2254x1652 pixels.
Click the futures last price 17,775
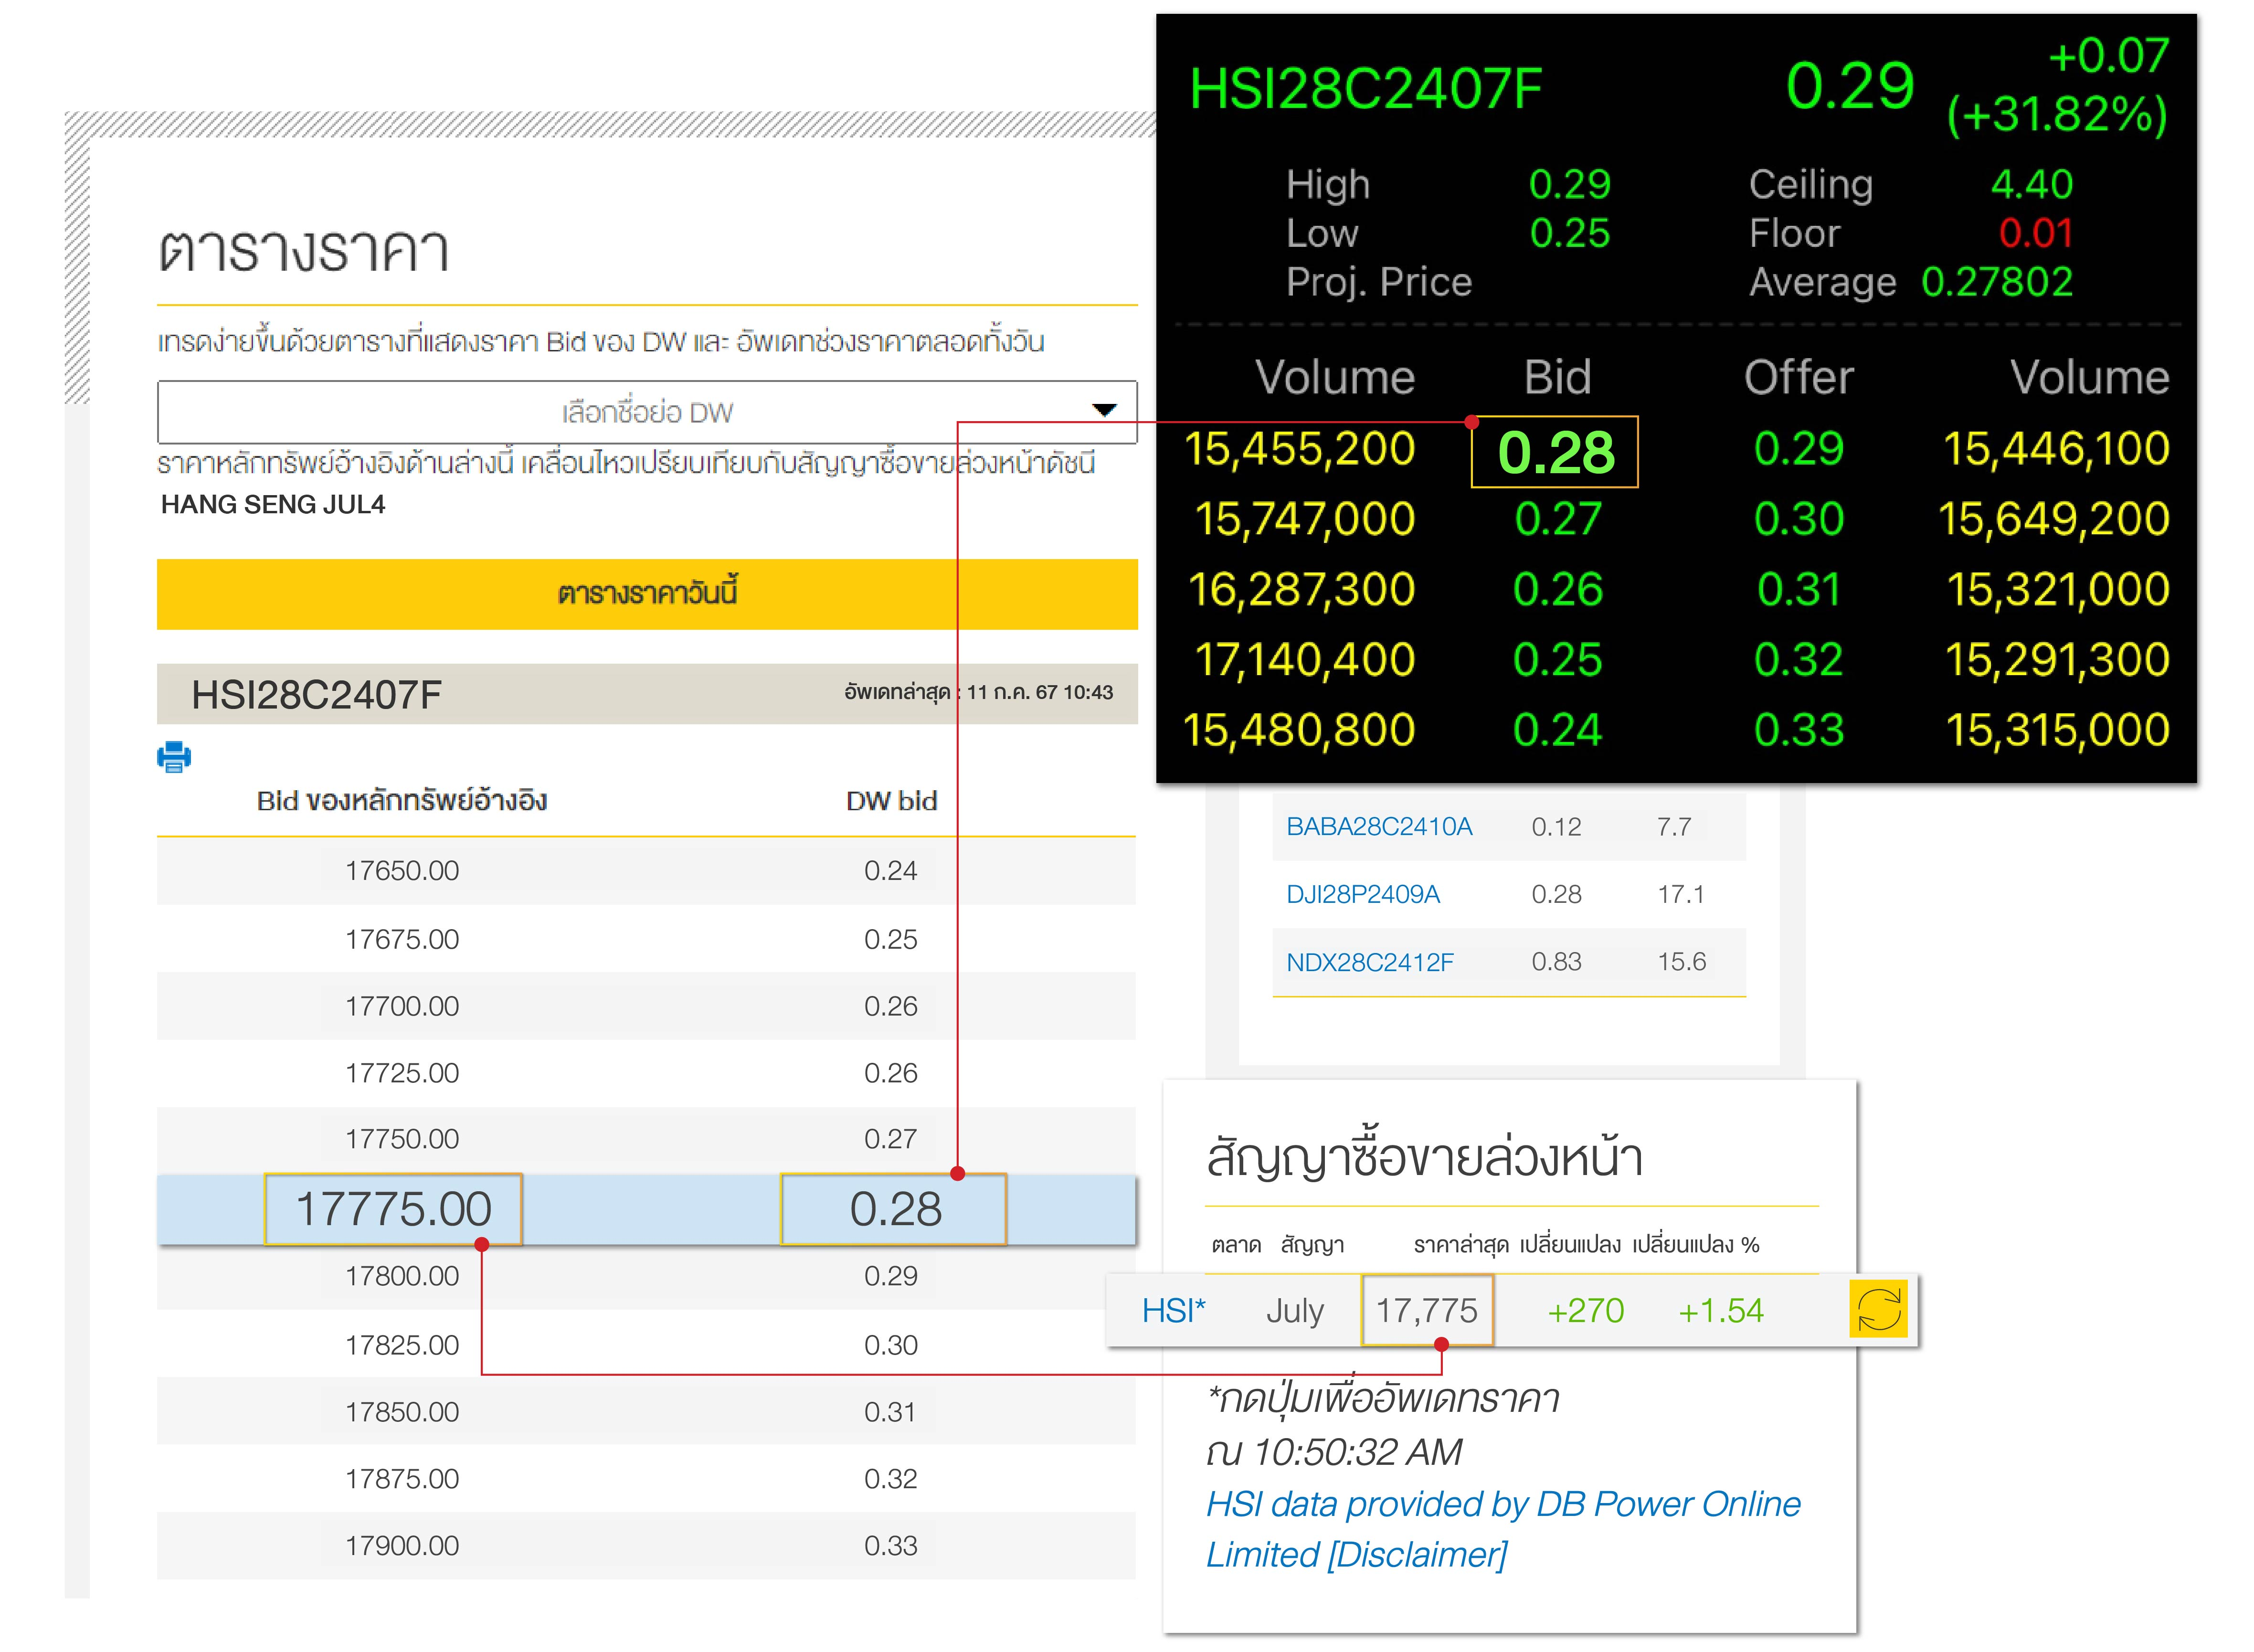1427,1310
